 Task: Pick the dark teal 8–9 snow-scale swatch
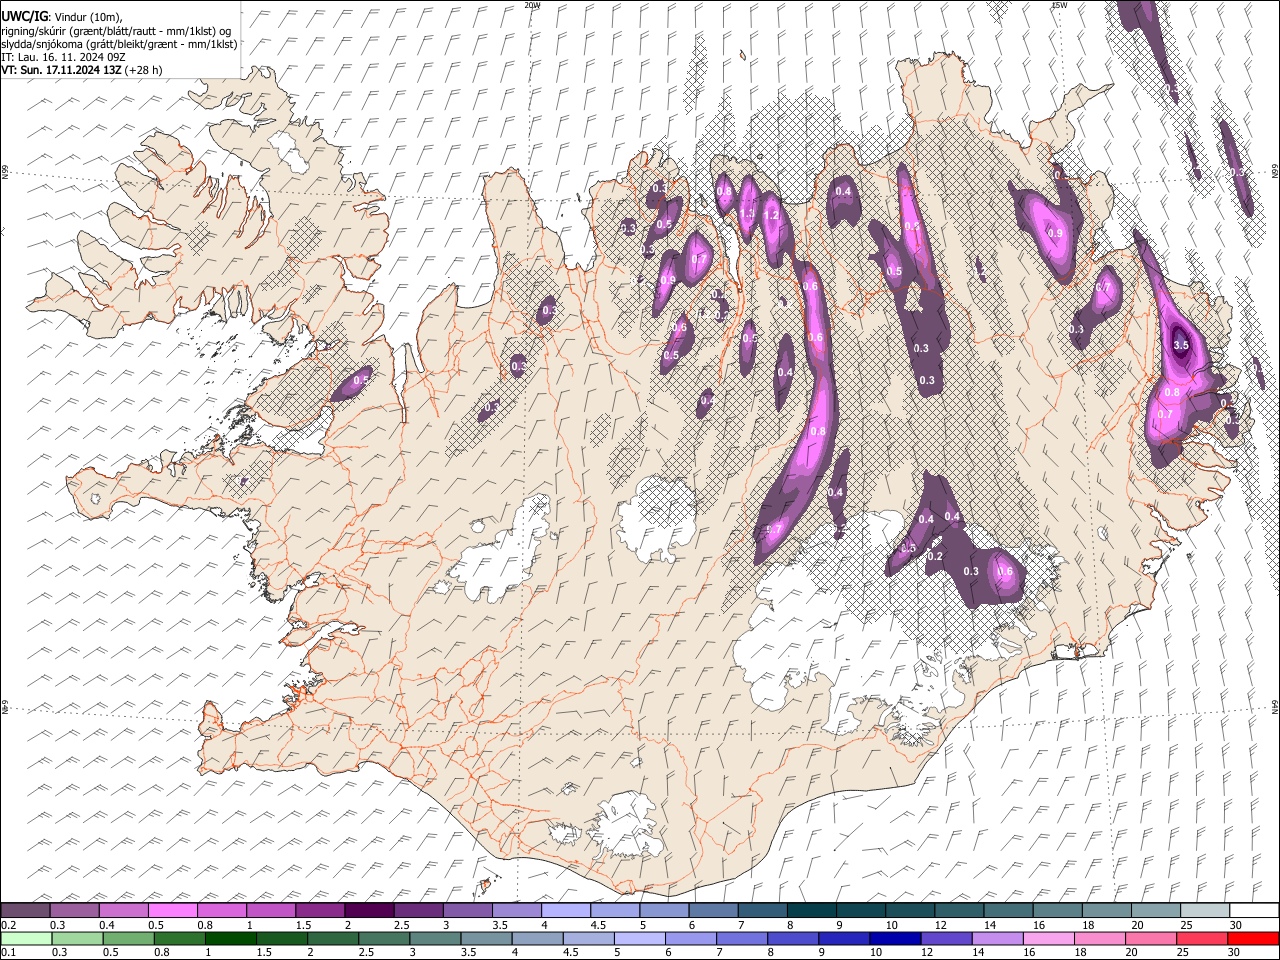point(812,911)
